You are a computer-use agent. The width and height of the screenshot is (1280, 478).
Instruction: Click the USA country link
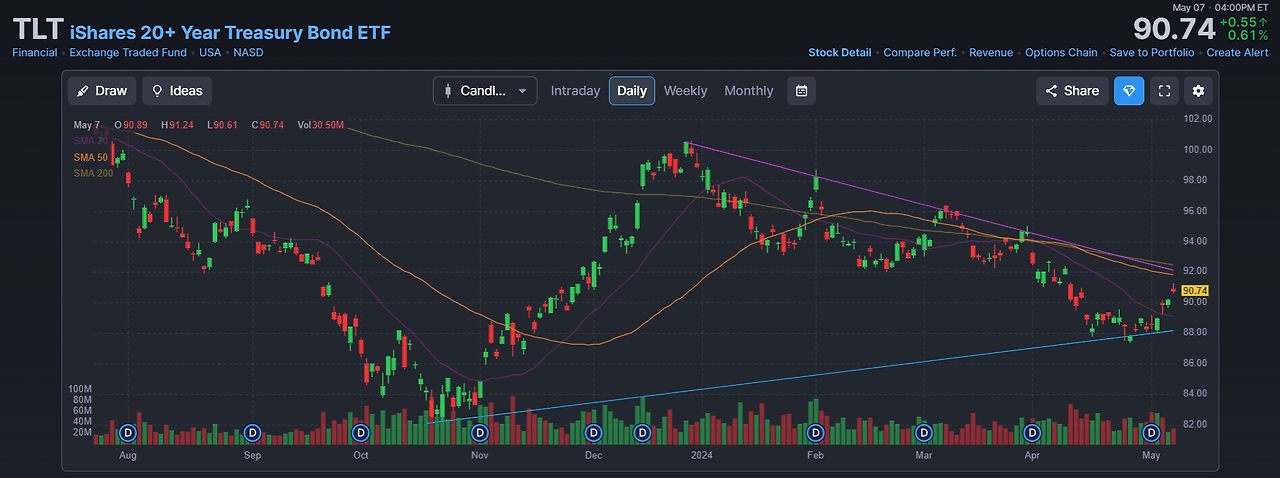tap(210, 53)
